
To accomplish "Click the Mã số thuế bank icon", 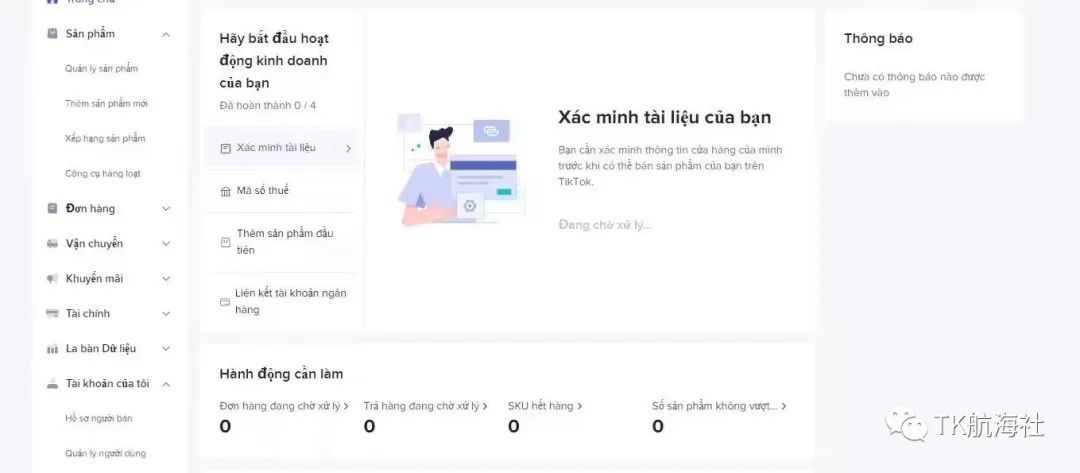I will pyautogui.click(x=225, y=191).
